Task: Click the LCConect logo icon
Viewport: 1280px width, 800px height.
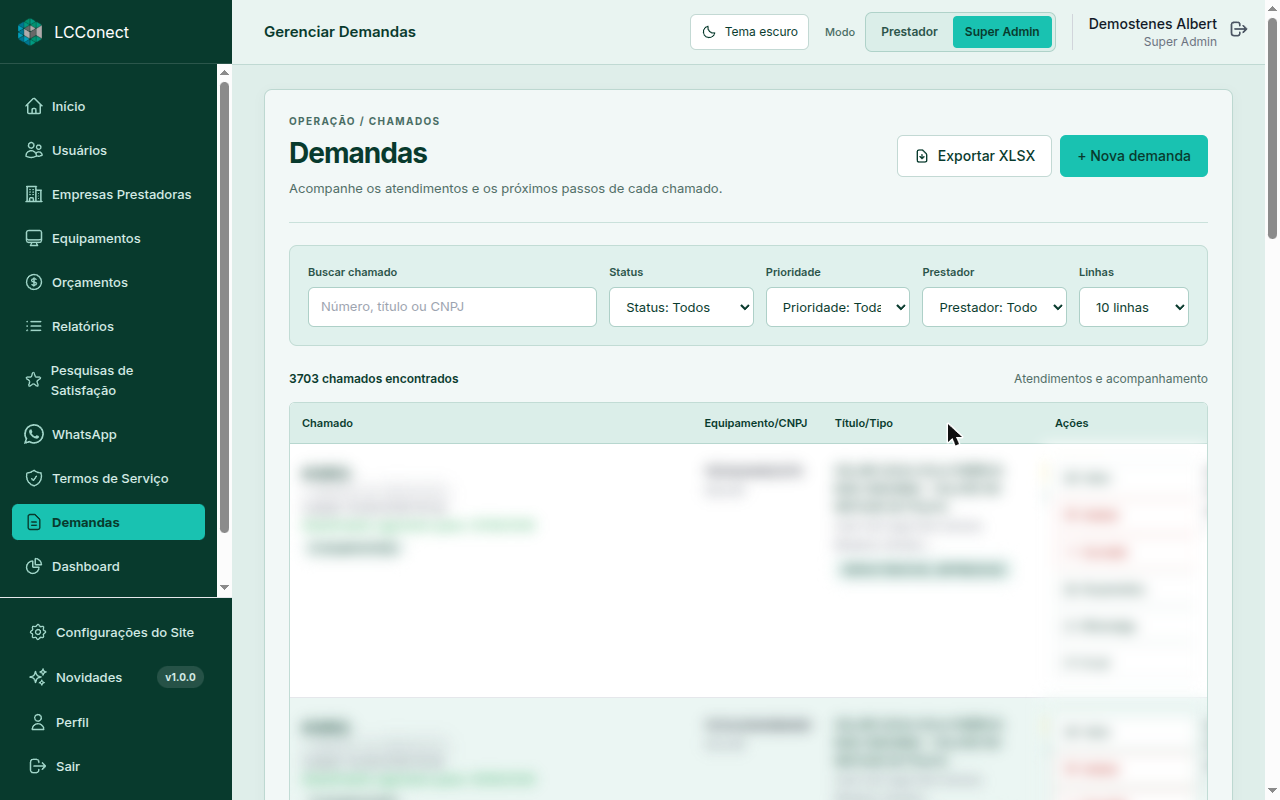Action: pyautogui.click(x=30, y=32)
